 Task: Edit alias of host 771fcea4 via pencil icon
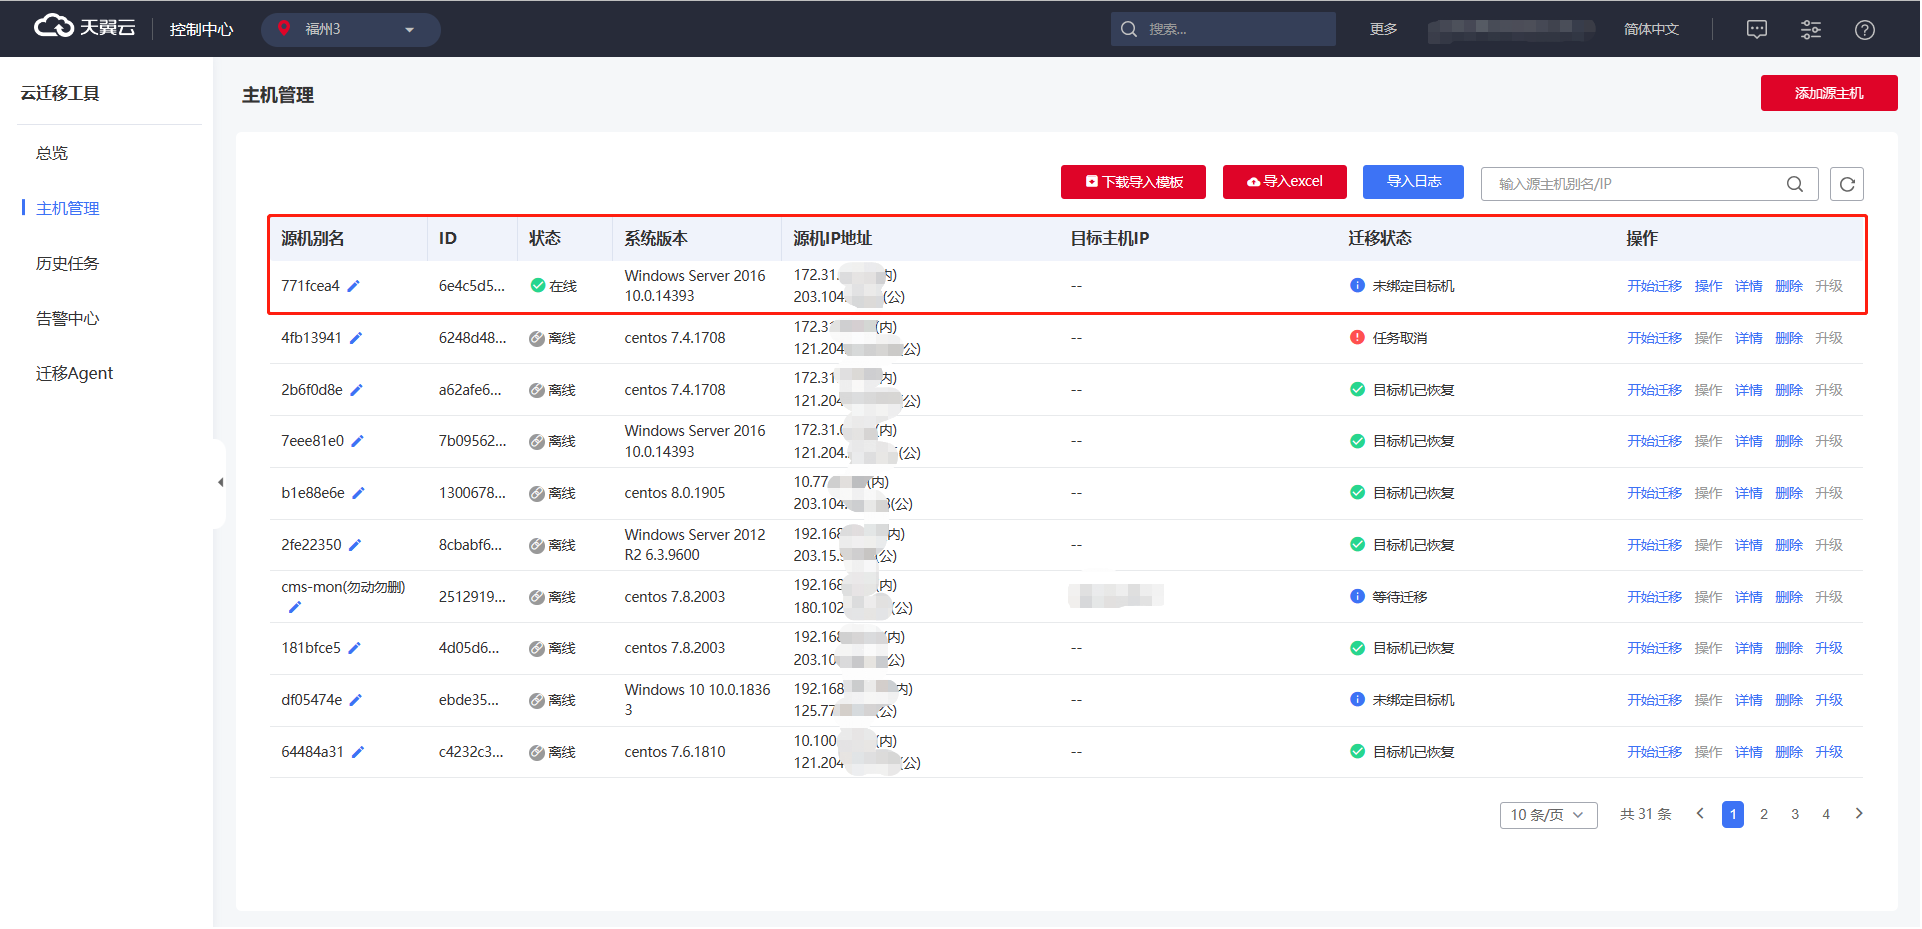(354, 286)
